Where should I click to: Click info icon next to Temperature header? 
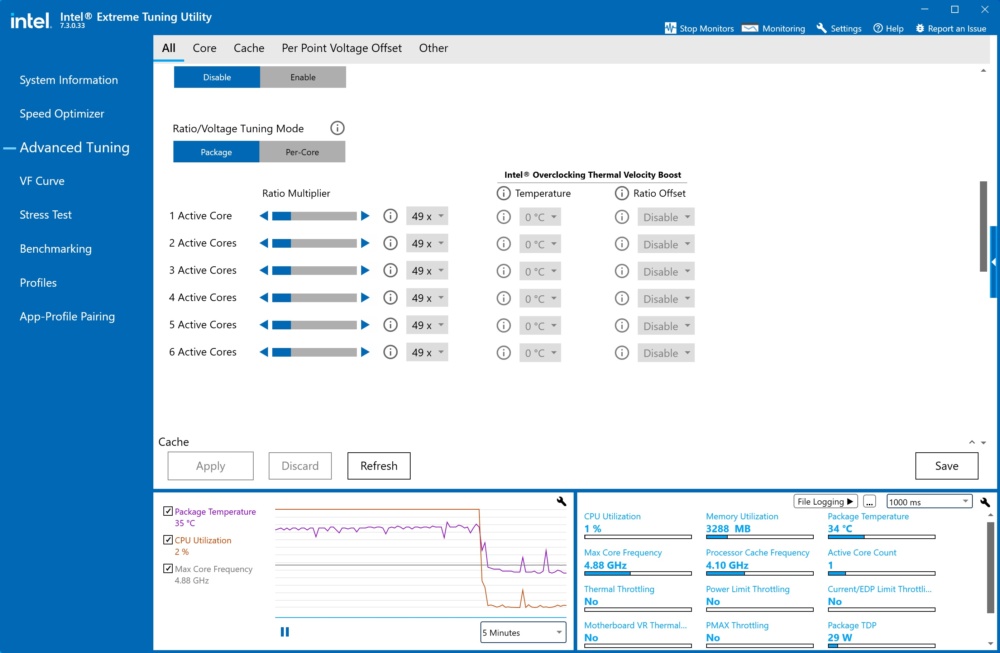pyautogui.click(x=504, y=193)
